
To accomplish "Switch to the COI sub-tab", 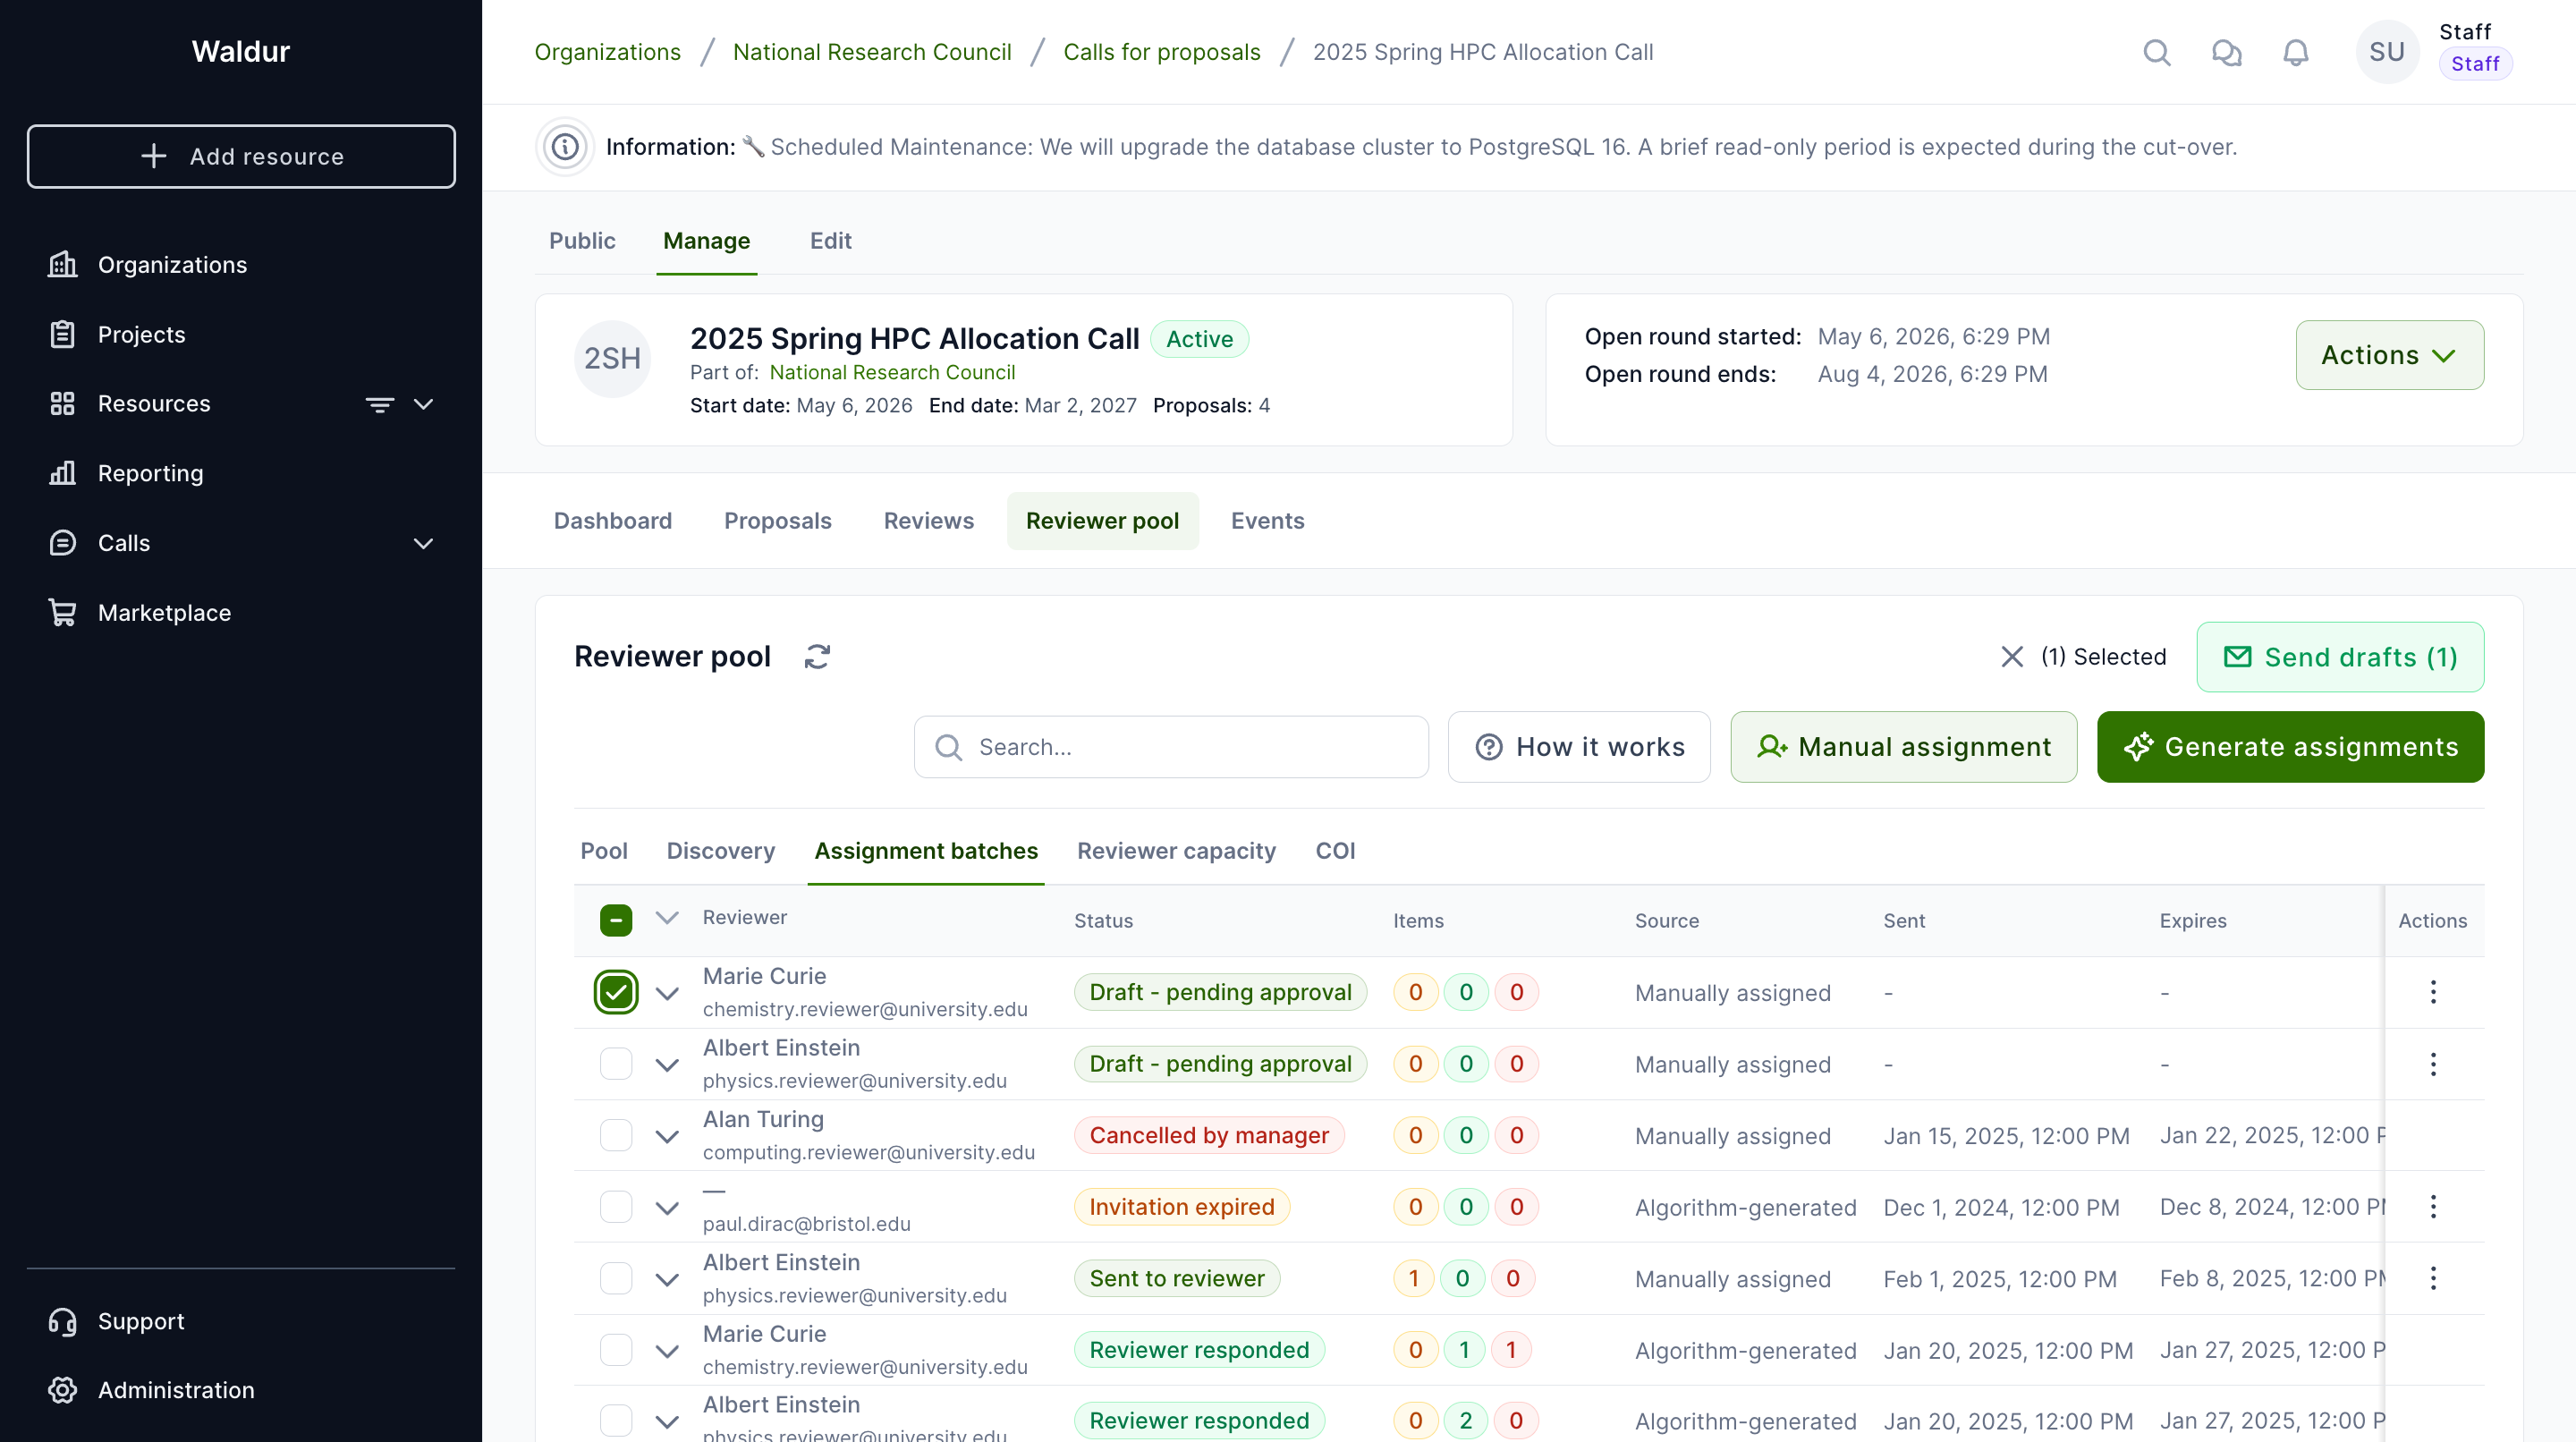I will 1335,851.
